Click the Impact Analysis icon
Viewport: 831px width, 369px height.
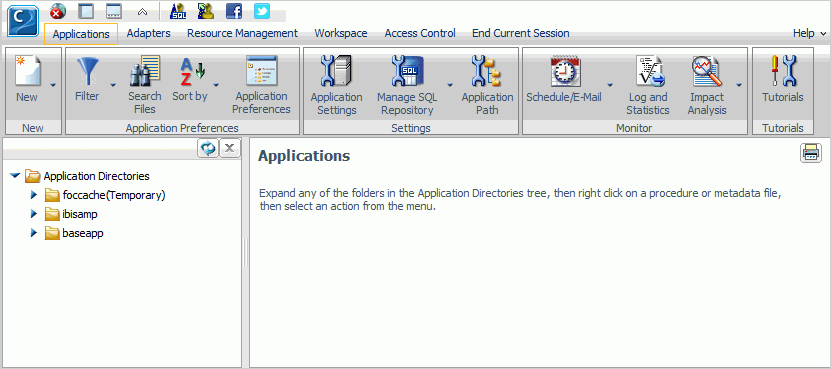tap(706, 71)
